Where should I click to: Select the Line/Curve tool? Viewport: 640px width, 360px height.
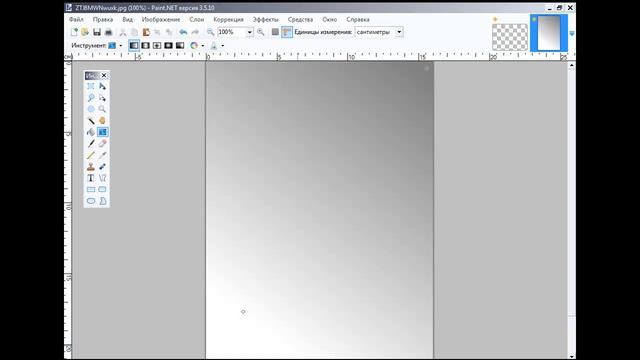point(102,178)
